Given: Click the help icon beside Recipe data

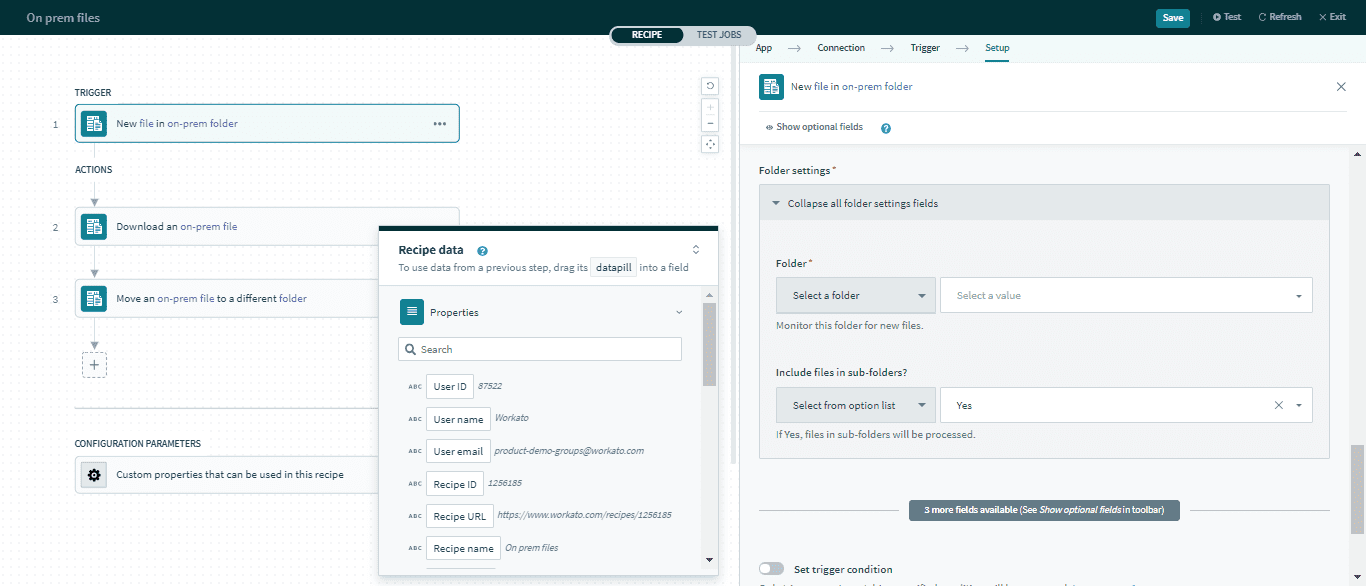Looking at the screenshot, I should 482,251.
